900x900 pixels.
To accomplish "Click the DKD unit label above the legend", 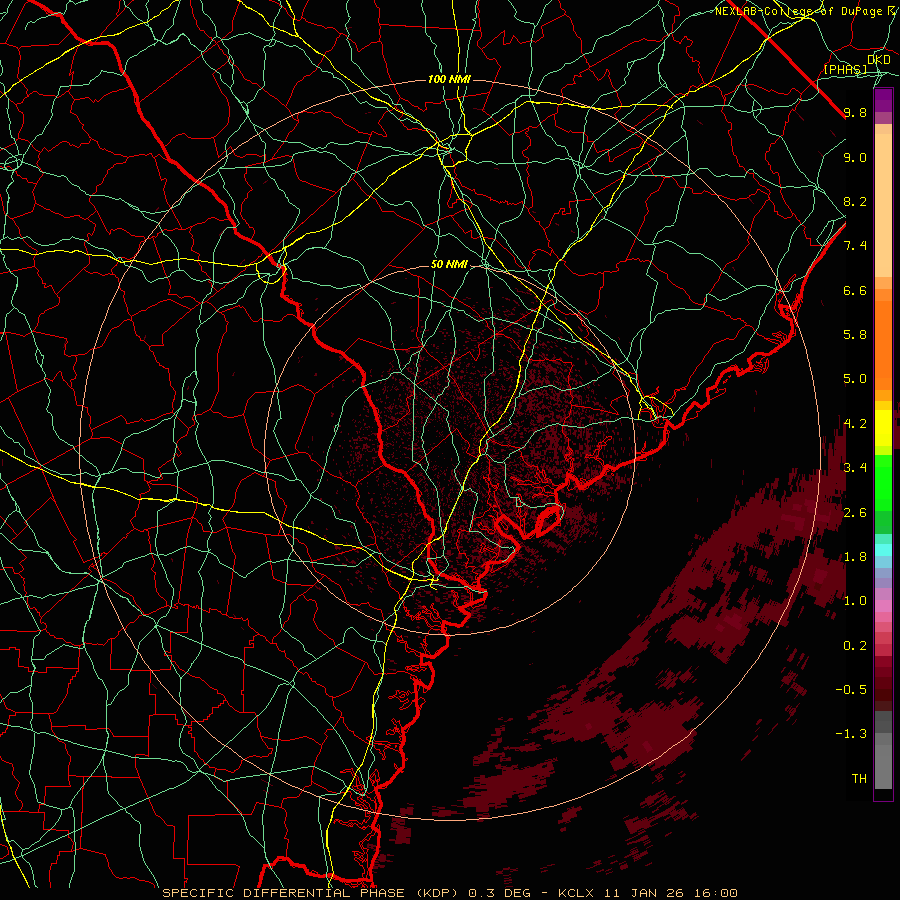I will pyautogui.click(x=878, y=60).
